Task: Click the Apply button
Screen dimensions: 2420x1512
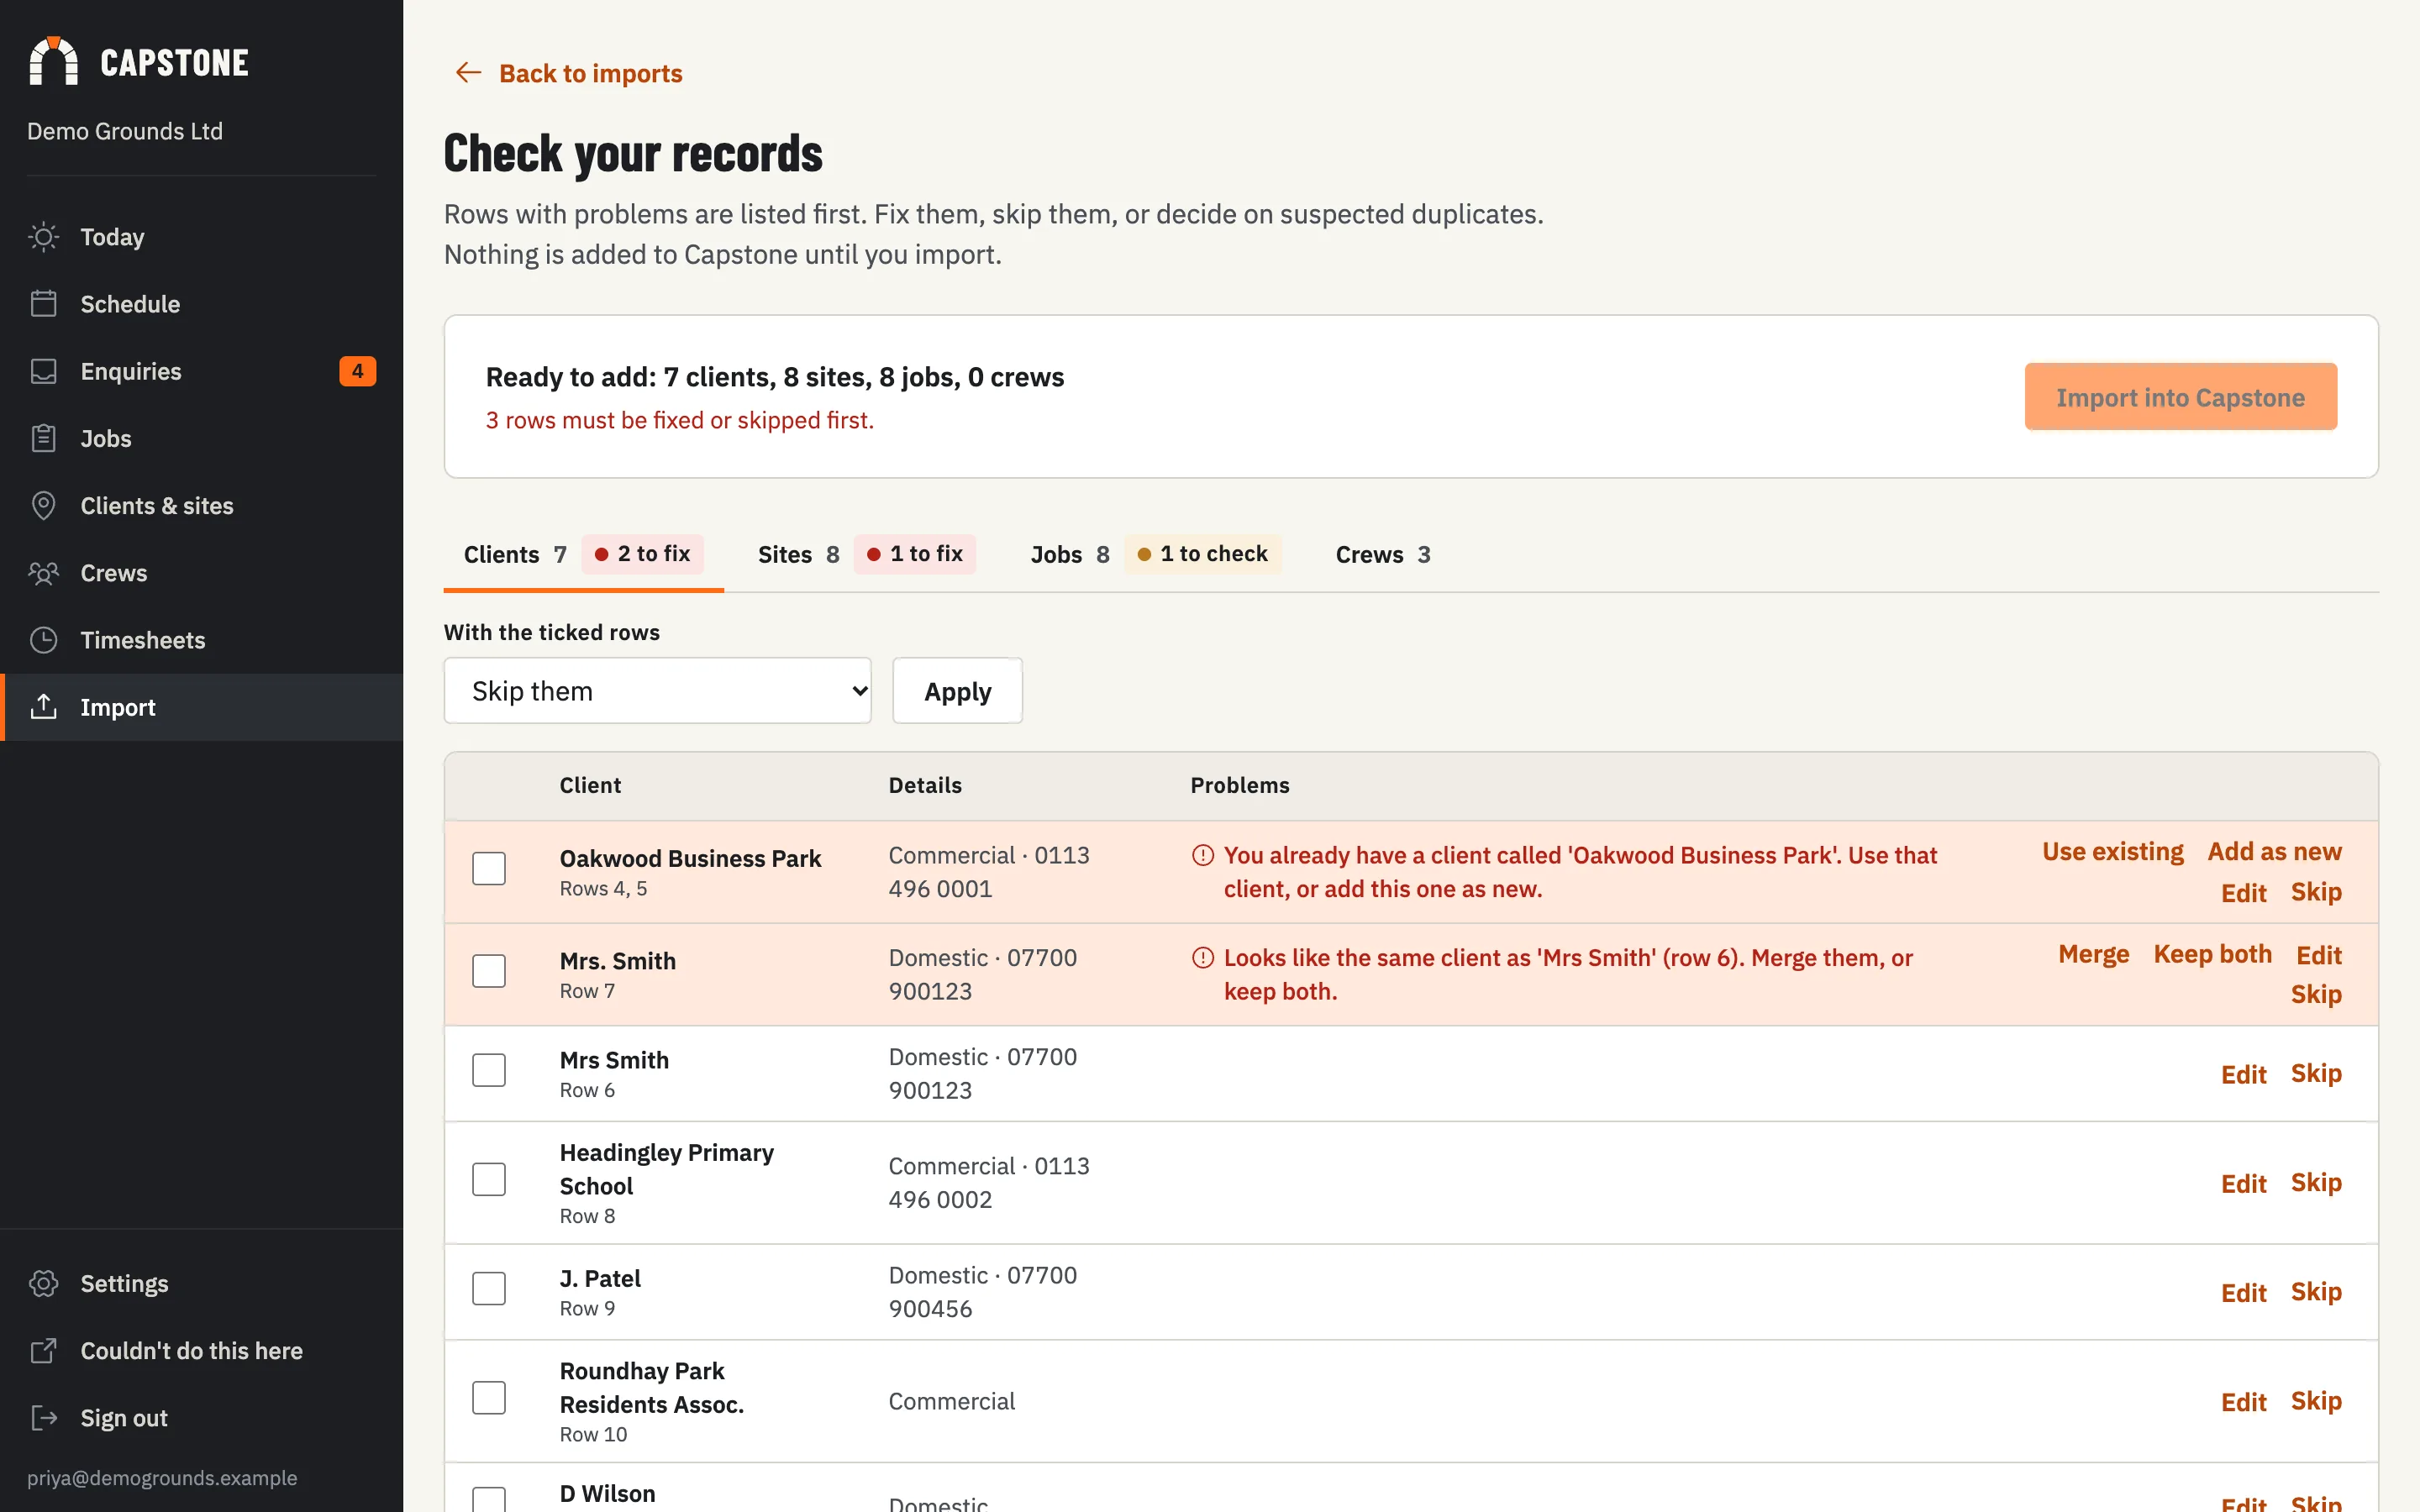Action: 957,691
